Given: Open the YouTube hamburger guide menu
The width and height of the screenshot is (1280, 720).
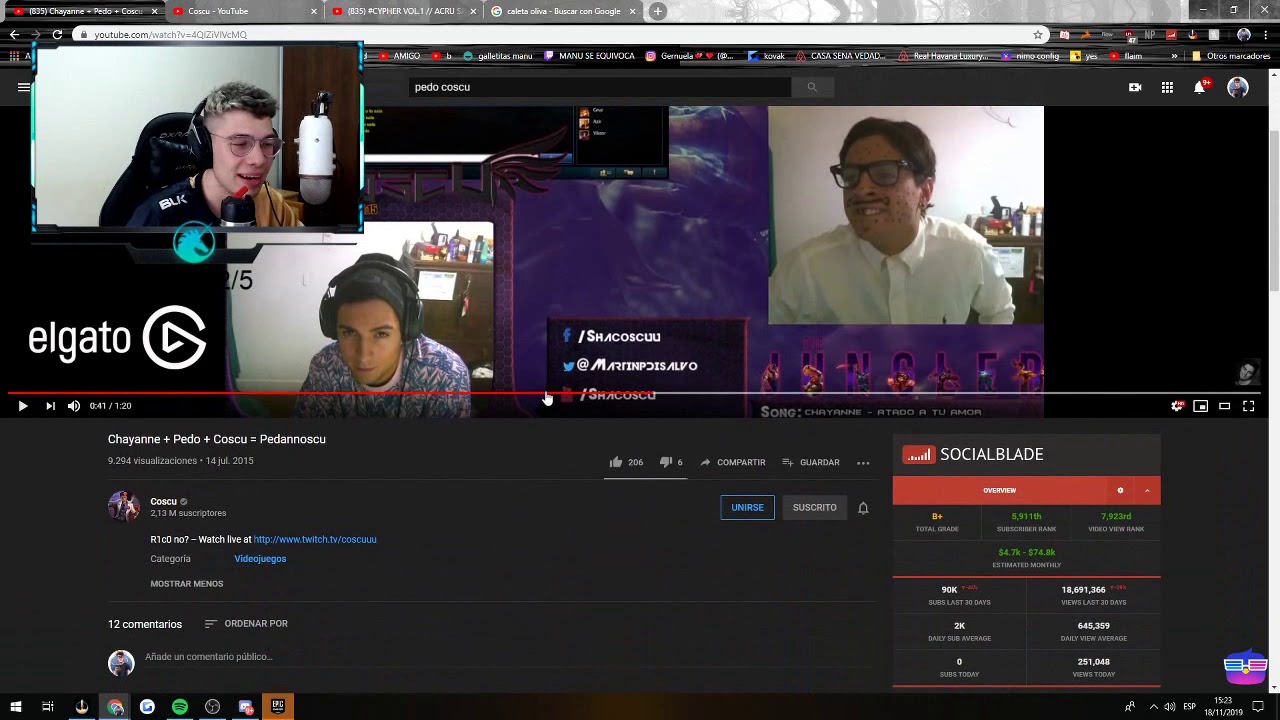Looking at the screenshot, I should [x=24, y=87].
